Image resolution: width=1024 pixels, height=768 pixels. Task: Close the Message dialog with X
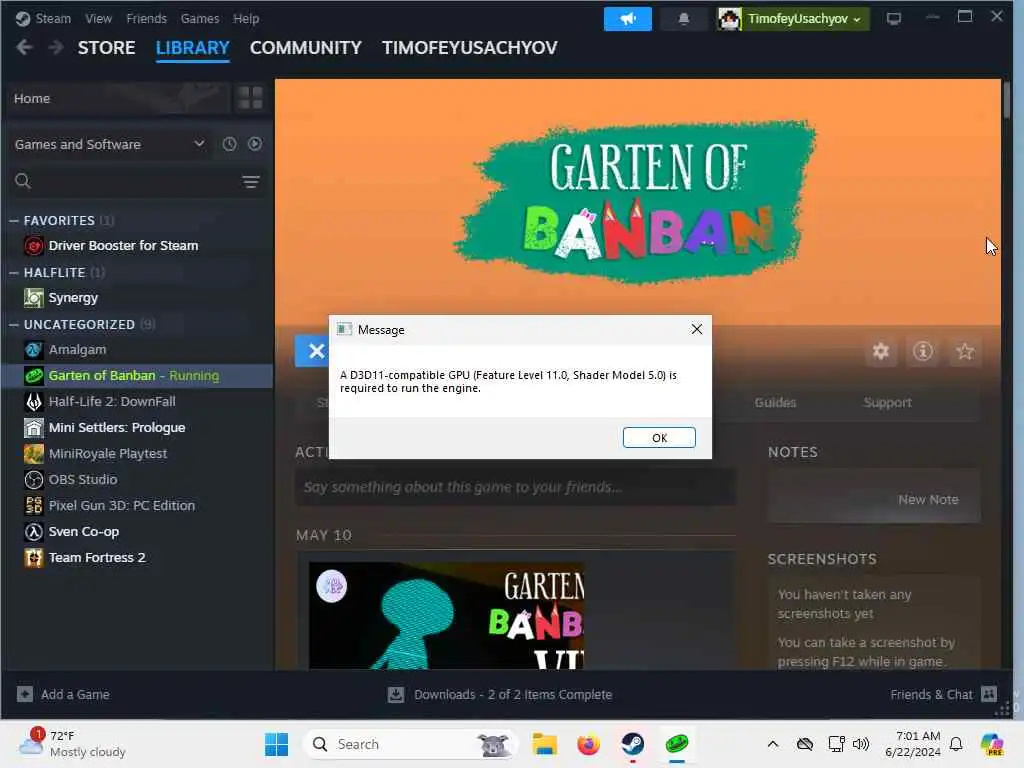(697, 329)
